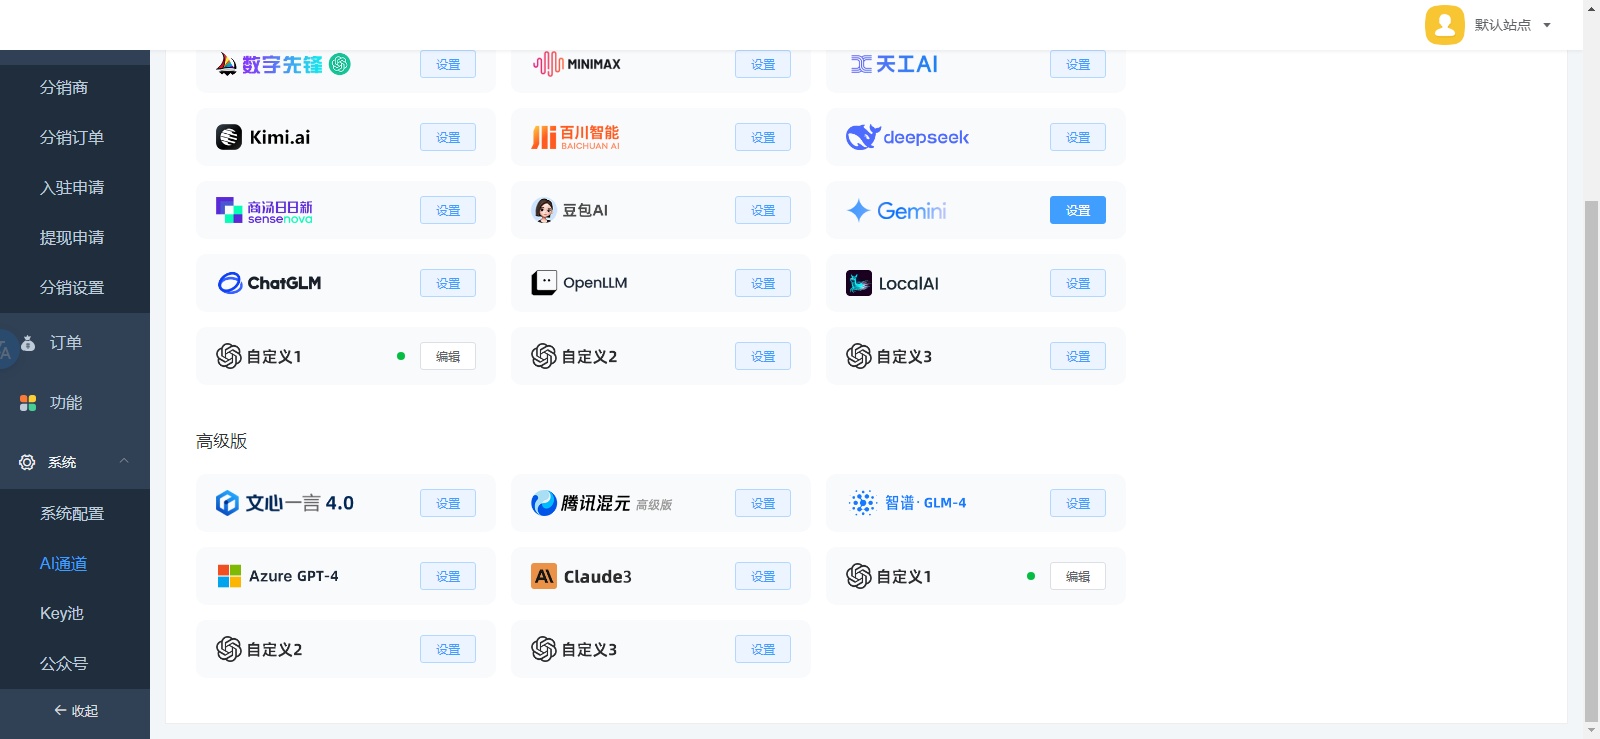Viewport: 1600px width, 739px height.
Task: Click 设置 for 天工AI
Action: point(1078,64)
